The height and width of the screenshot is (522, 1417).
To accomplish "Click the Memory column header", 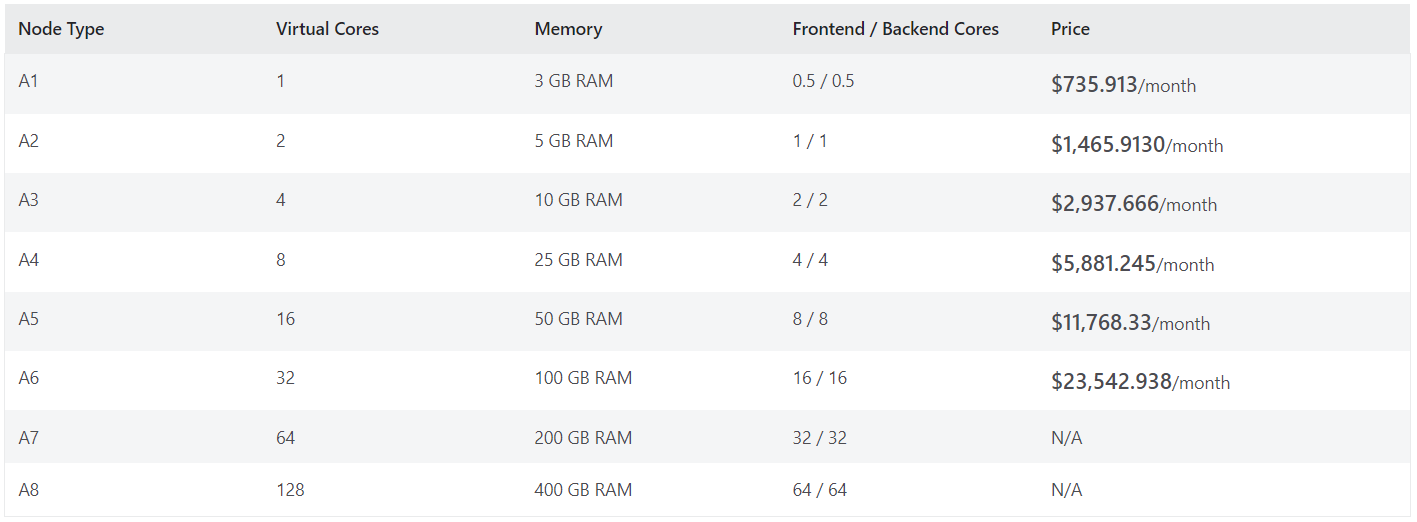I will click(x=568, y=29).
